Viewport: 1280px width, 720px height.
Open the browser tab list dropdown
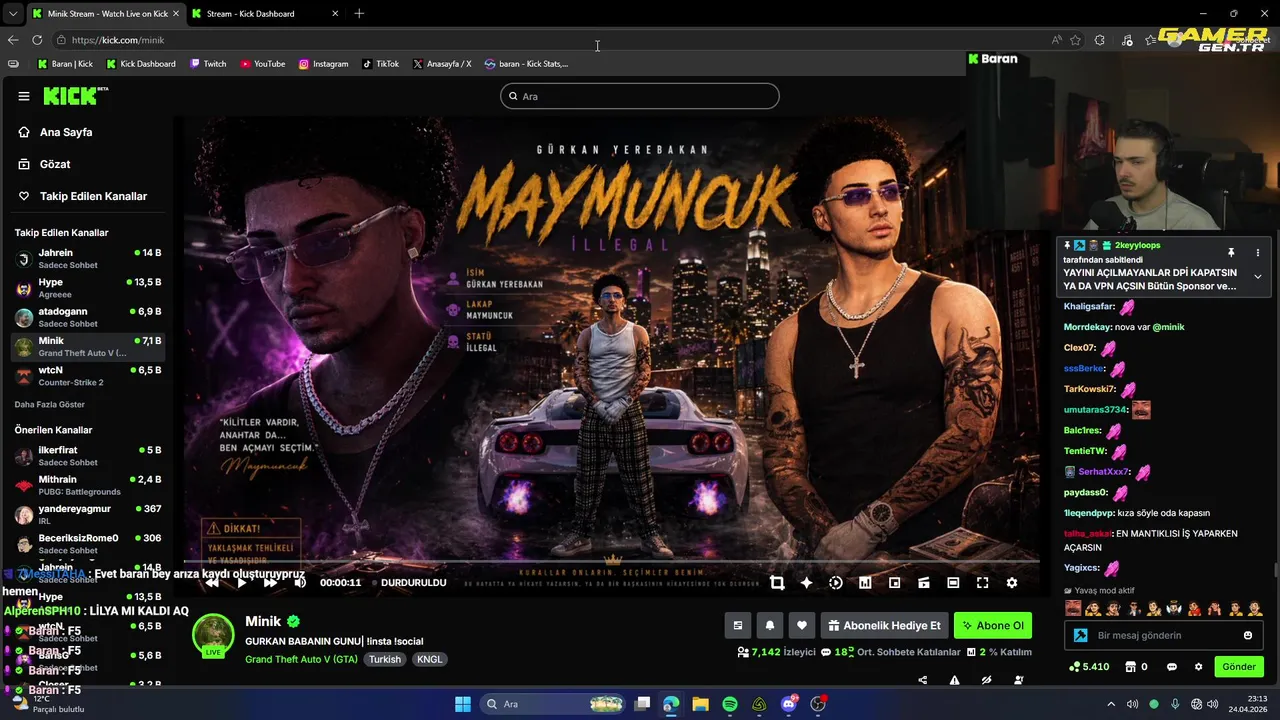tap(12, 14)
